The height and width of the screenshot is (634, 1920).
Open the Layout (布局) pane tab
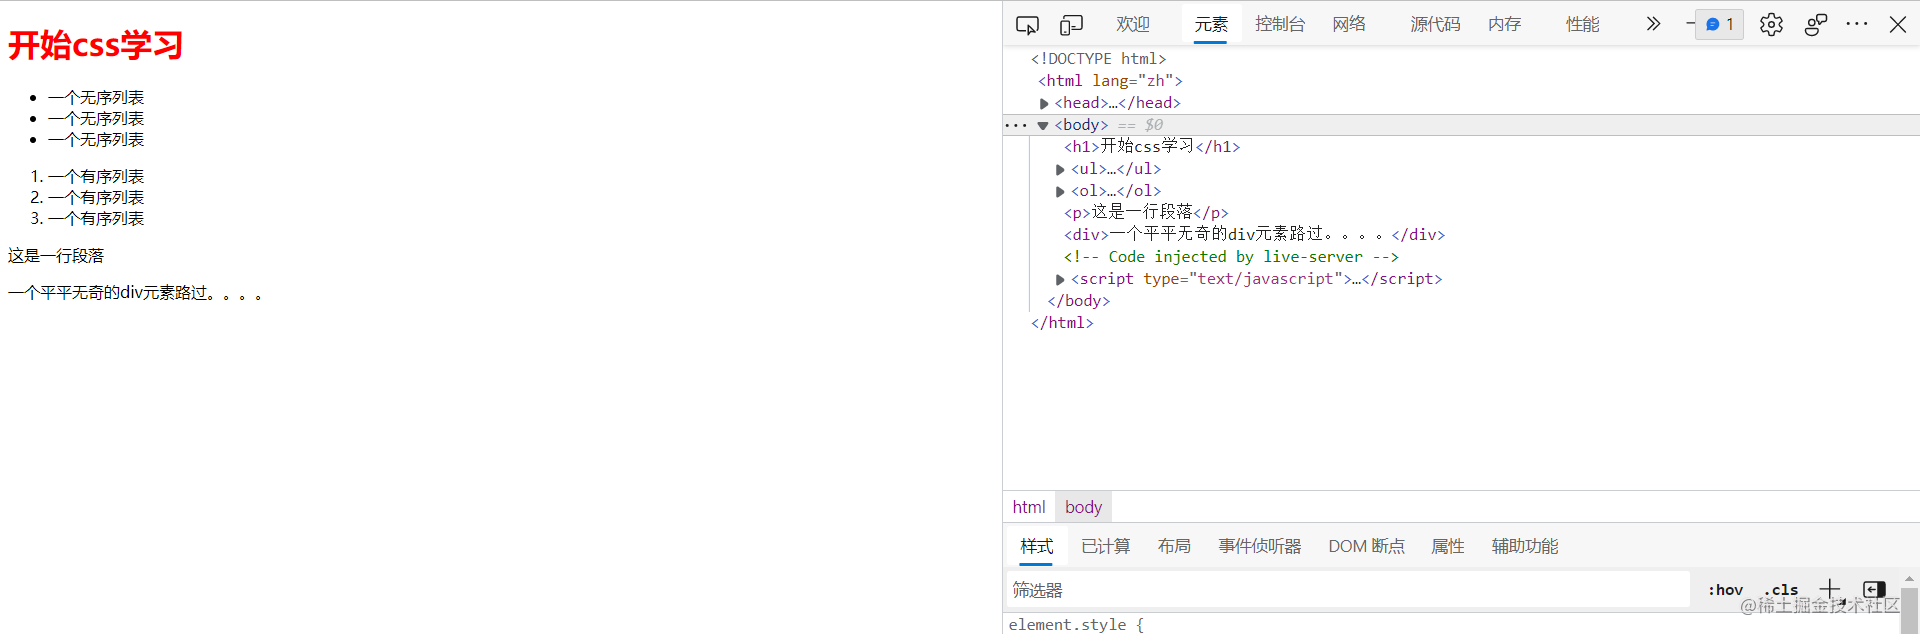(1174, 546)
